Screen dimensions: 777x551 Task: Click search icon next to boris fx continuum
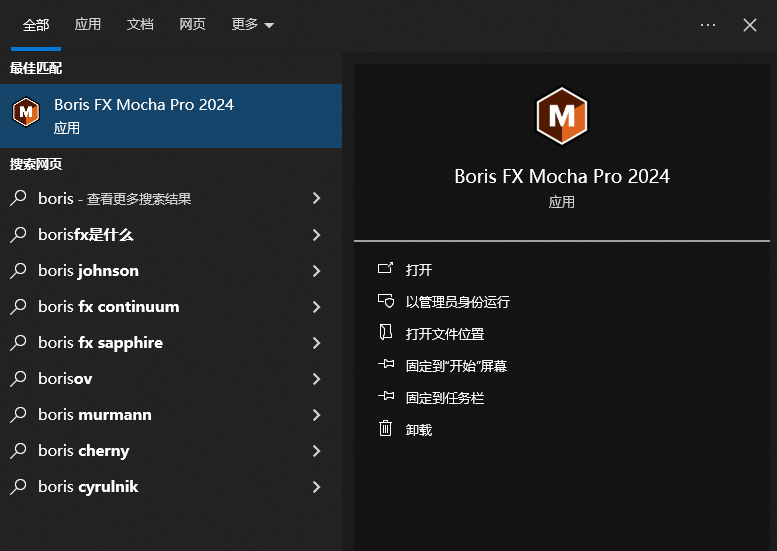[18, 307]
